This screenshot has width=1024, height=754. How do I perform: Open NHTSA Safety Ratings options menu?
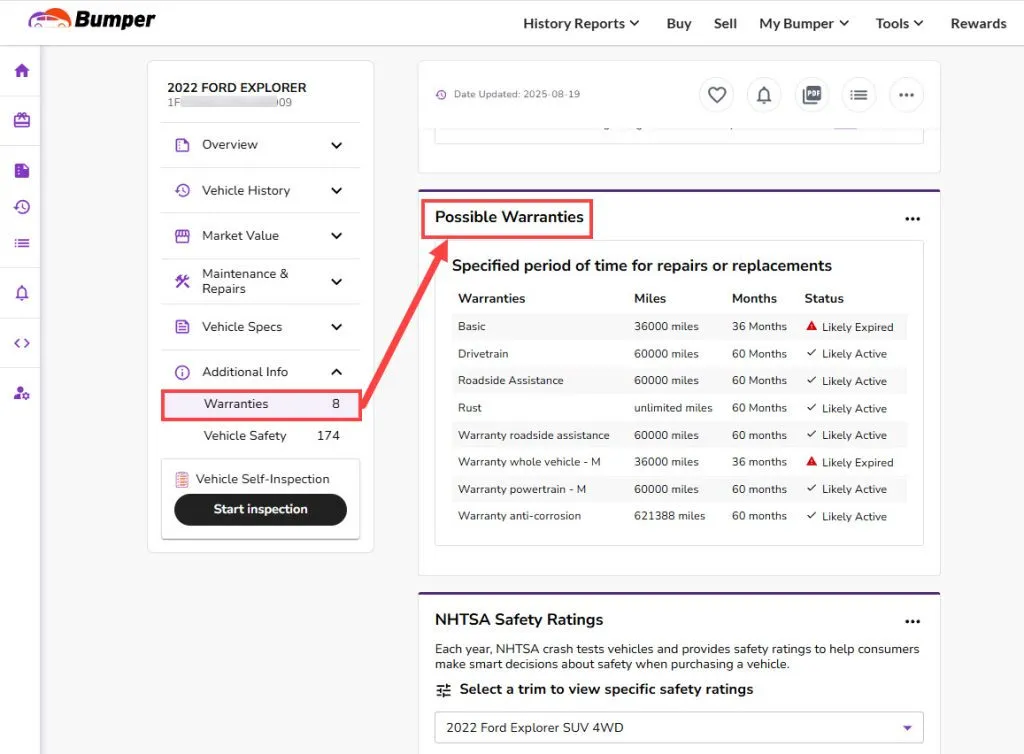pos(912,621)
